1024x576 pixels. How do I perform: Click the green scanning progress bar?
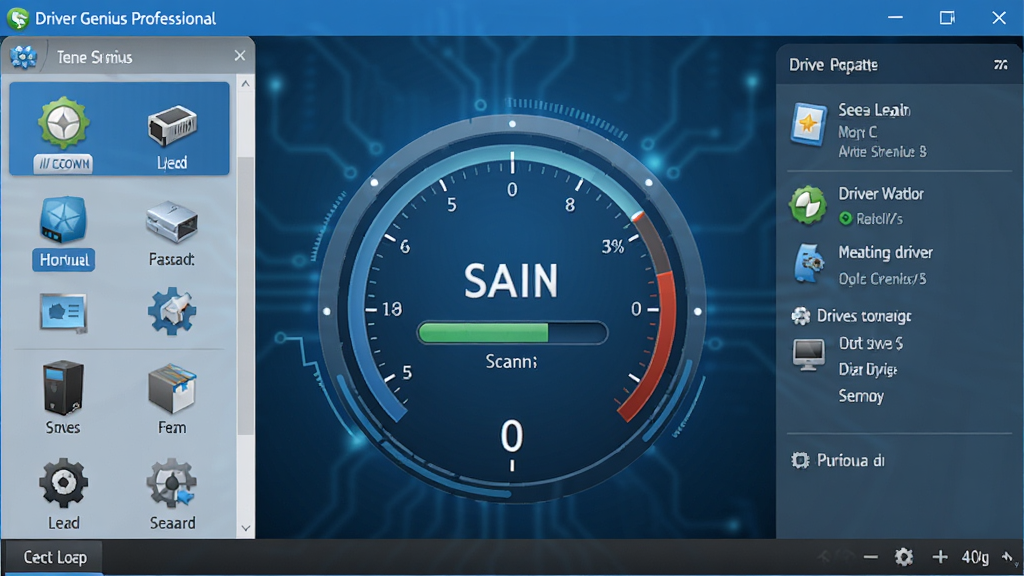click(x=513, y=333)
